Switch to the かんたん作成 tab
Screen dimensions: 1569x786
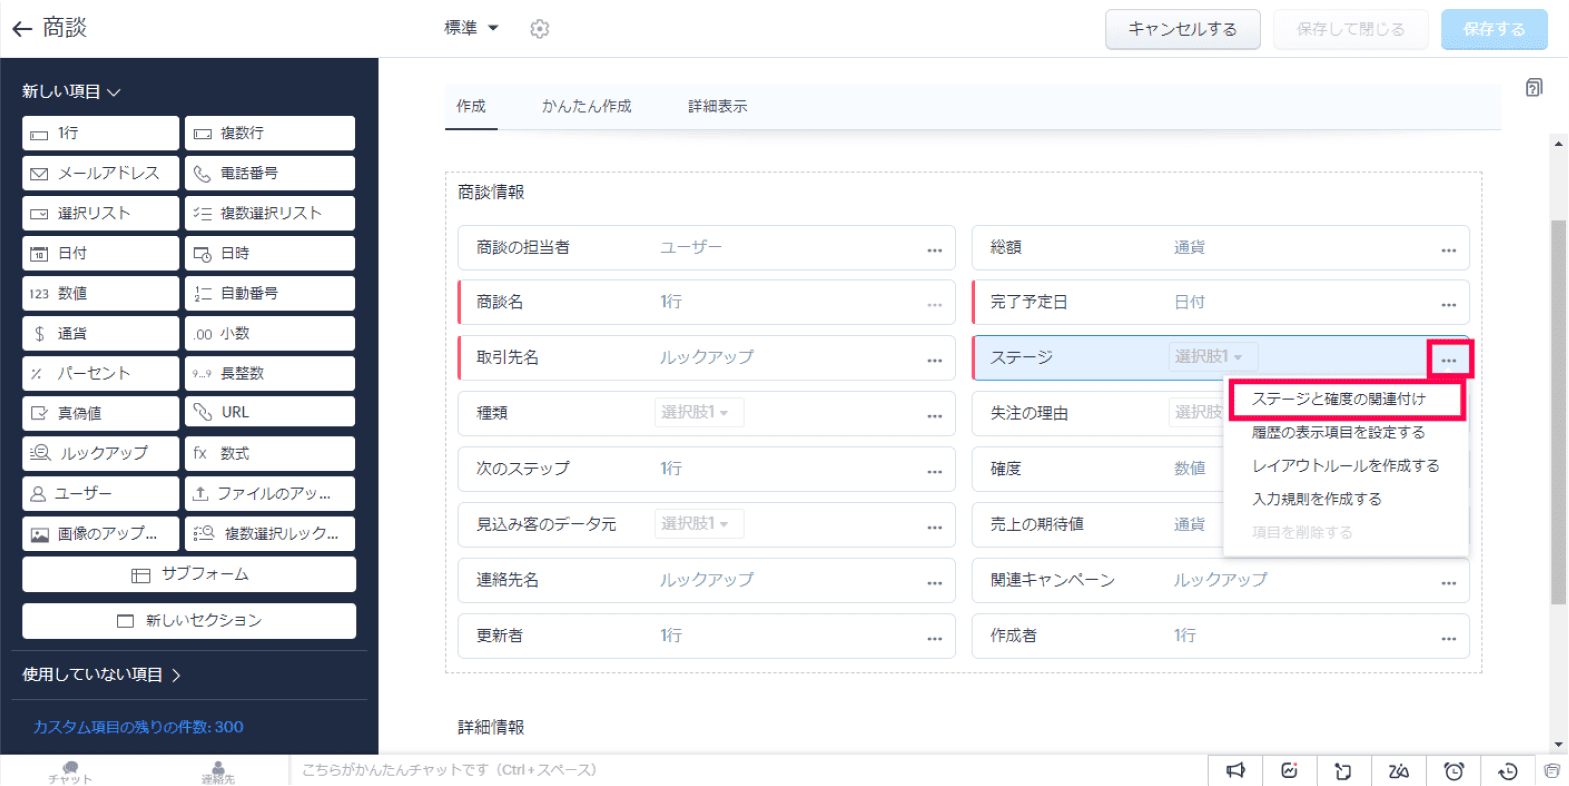pos(587,106)
